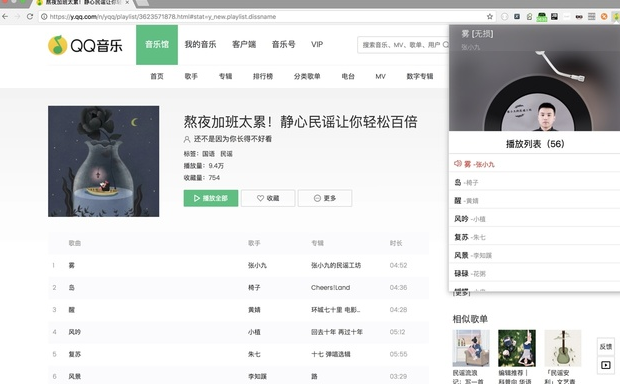This screenshot has height=388, width=620.
Task: Select 岛 -椅子 in the popup playlist
Action: click(x=534, y=182)
